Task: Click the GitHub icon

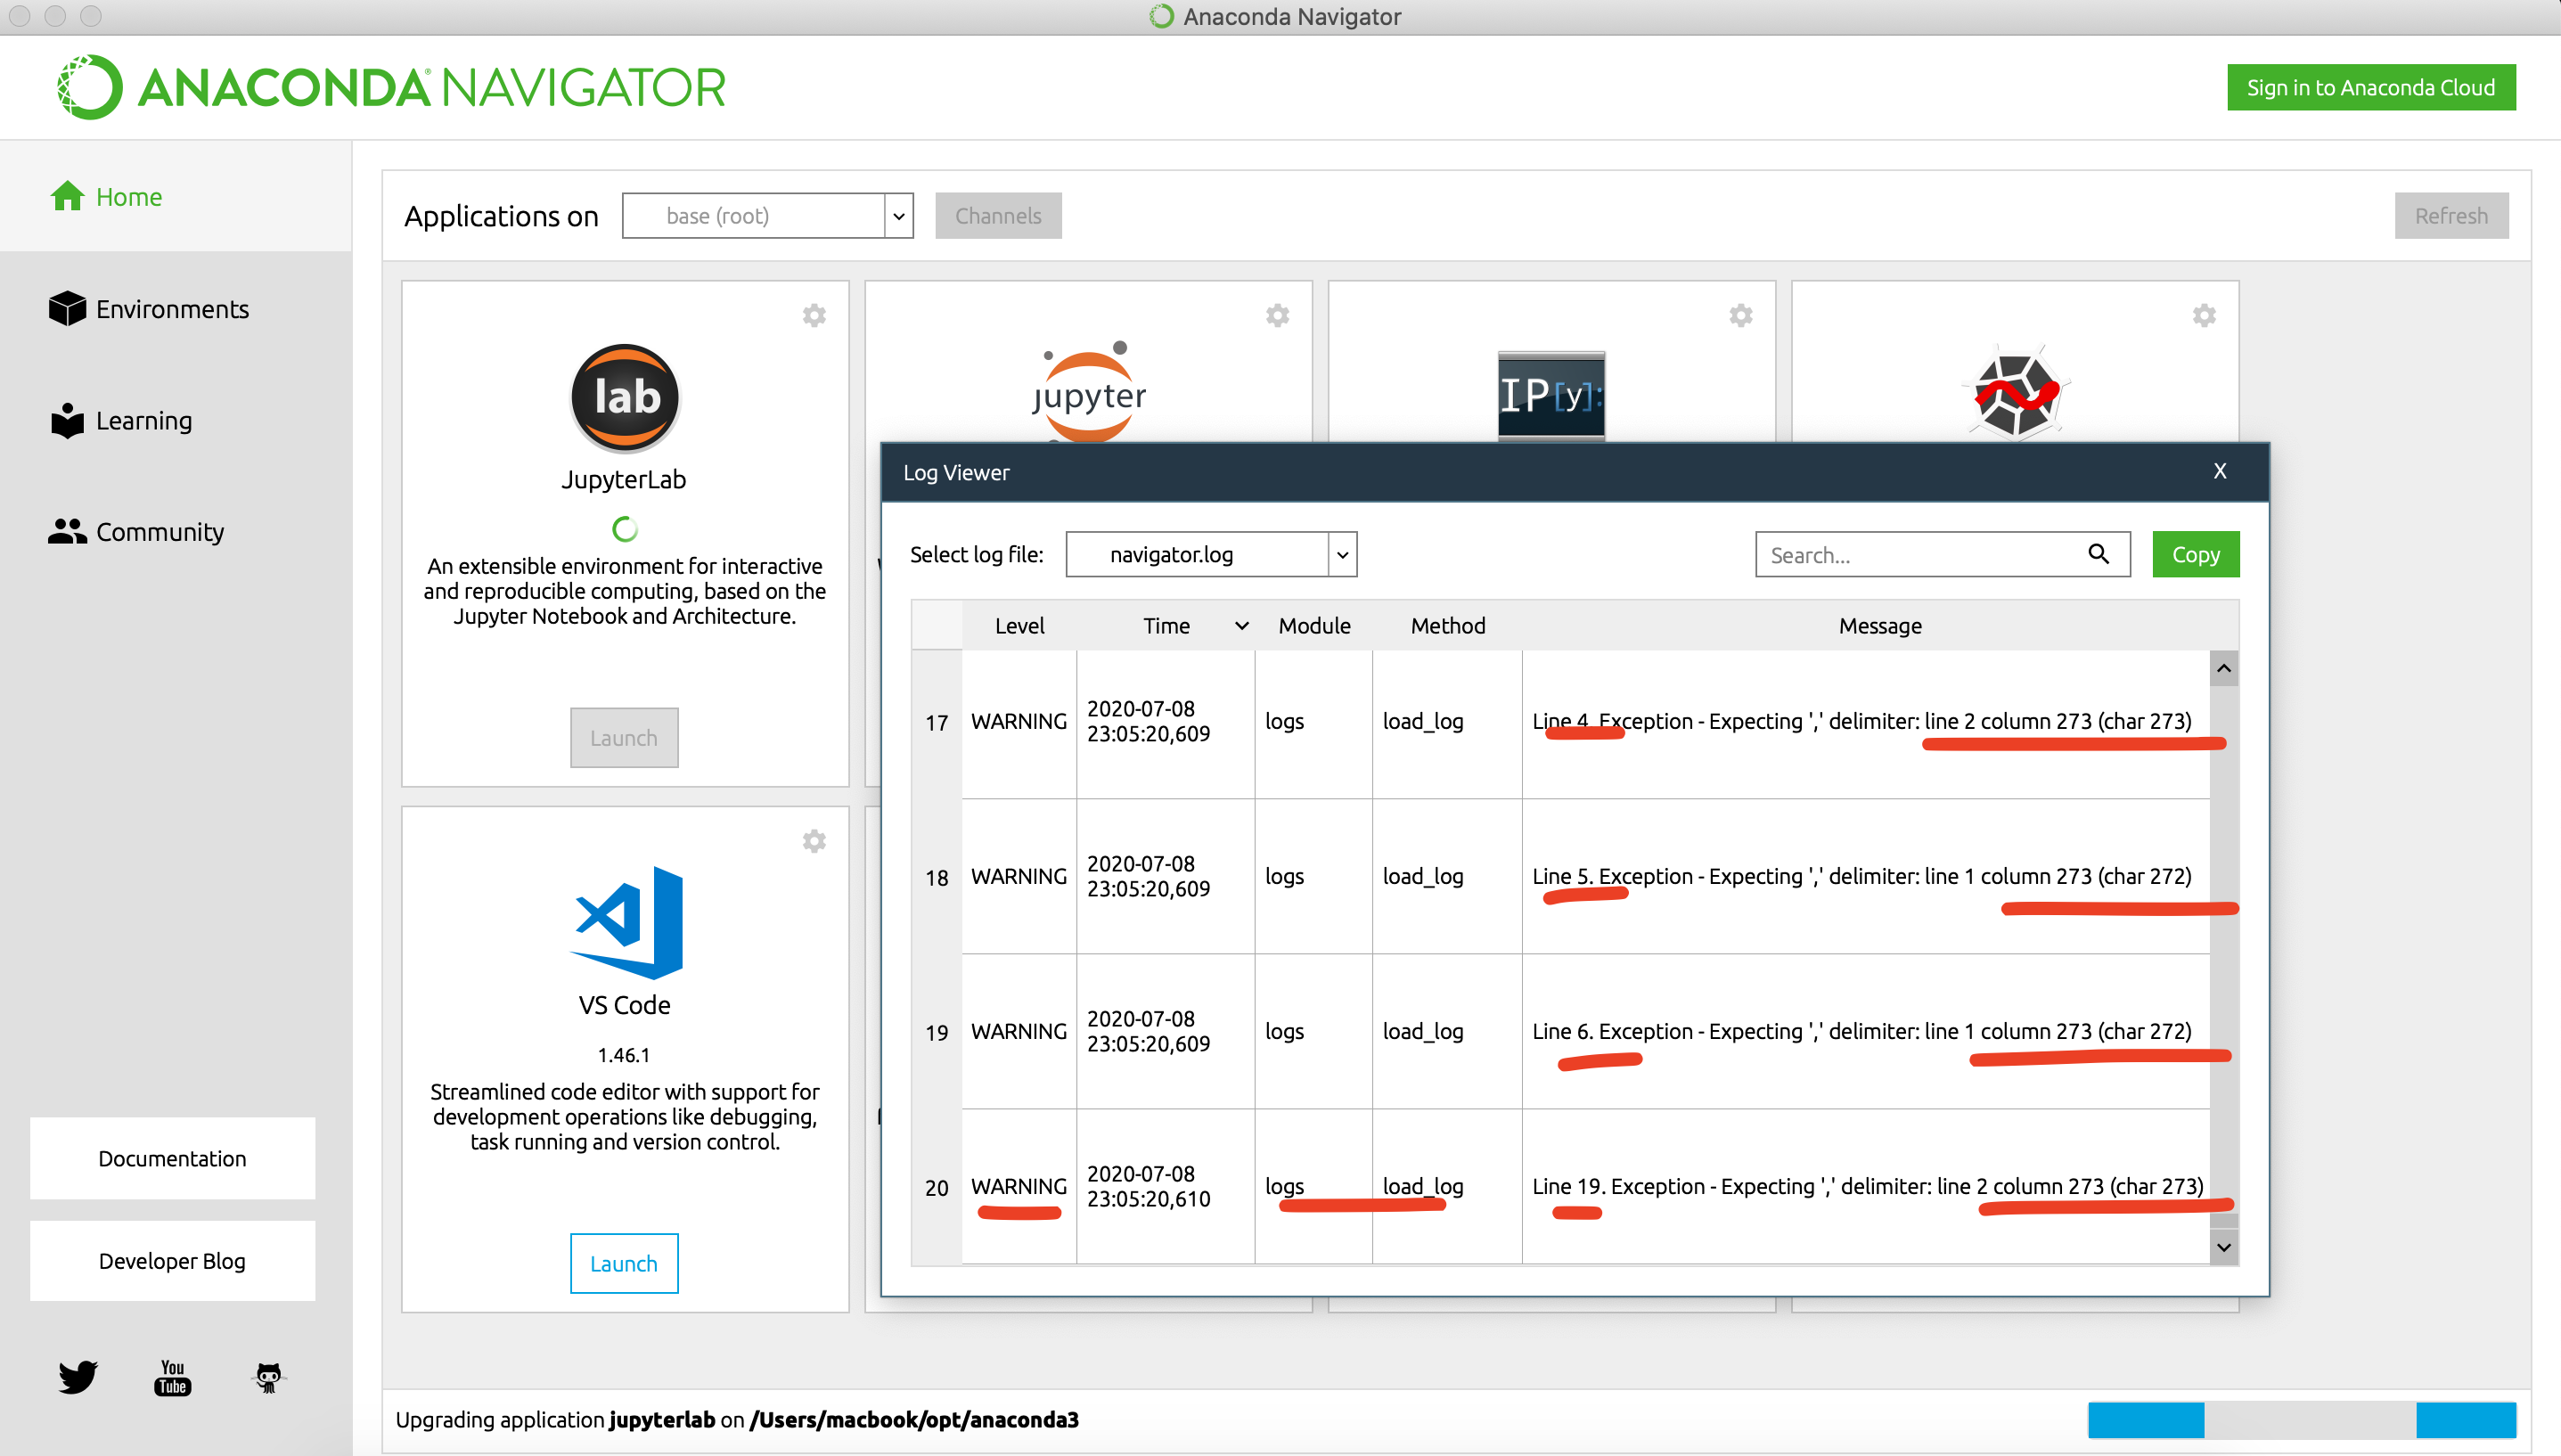Action: tap(267, 1377)
